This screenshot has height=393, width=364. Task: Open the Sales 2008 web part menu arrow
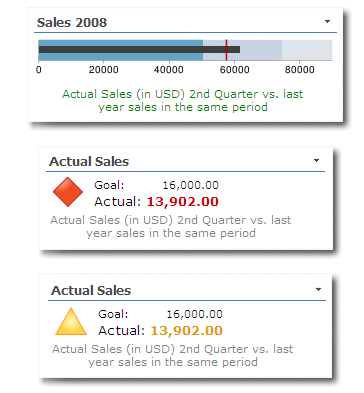[327, 22]
